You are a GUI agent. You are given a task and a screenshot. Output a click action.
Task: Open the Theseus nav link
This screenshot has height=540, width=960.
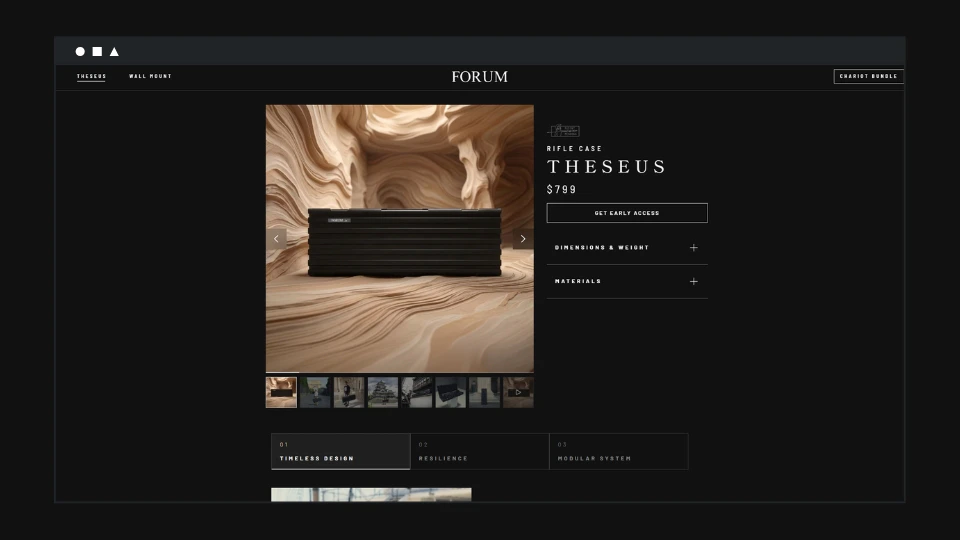(x=91, y=77)
